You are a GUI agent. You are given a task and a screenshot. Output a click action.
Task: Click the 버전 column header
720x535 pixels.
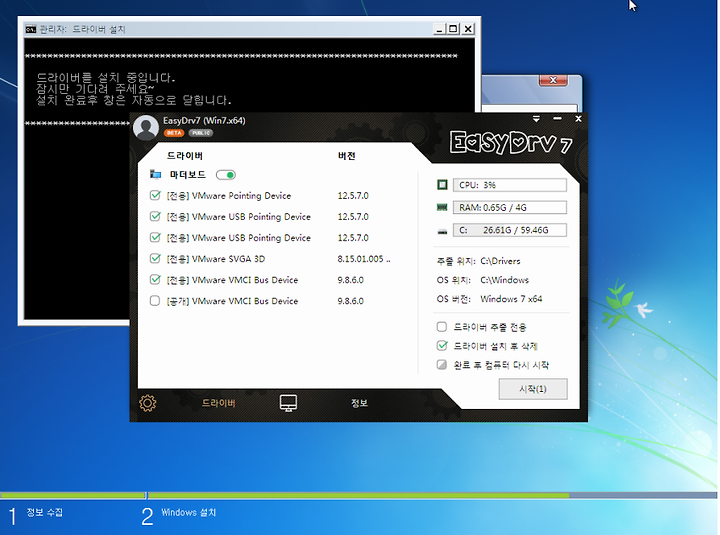pyautogui.click(x=347, y=156)
